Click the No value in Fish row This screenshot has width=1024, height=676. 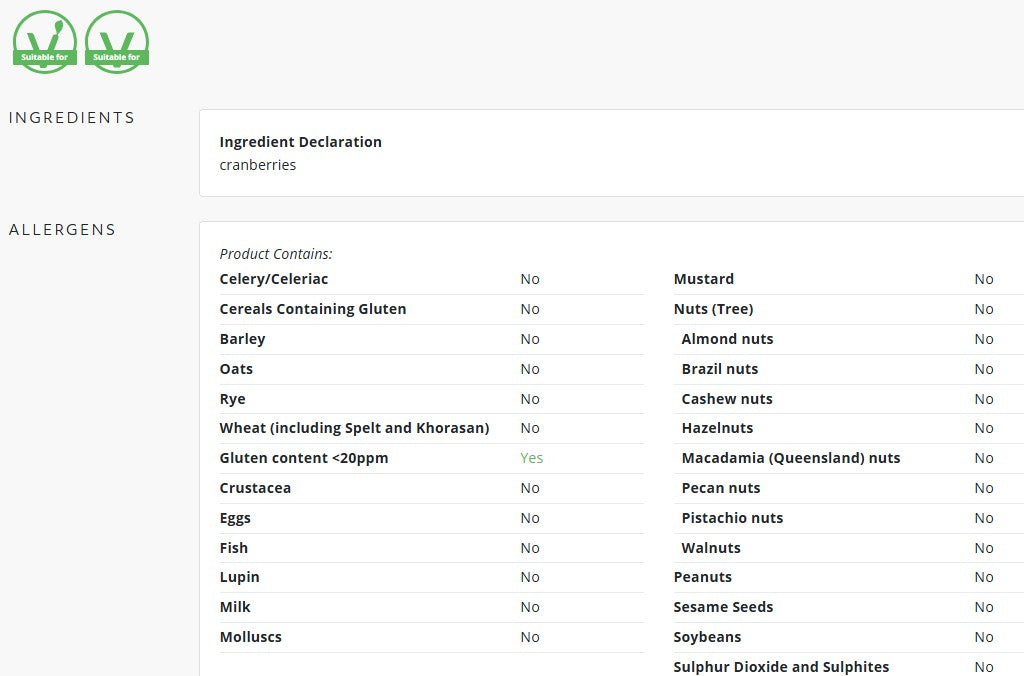(530, 548)
